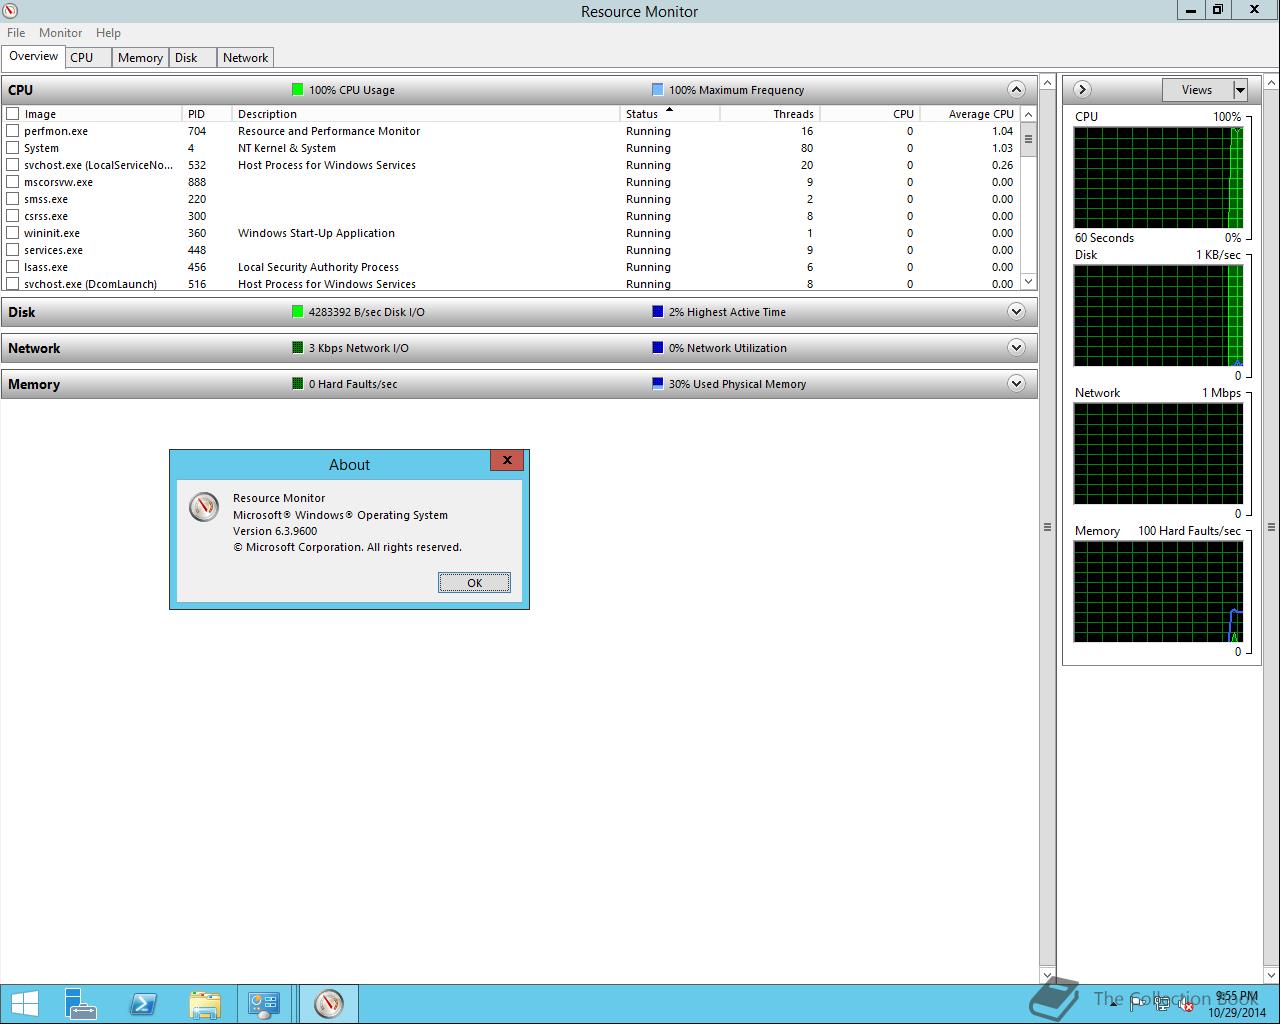Launch Server Manager from the taskbar

(x=81, y=1004)
